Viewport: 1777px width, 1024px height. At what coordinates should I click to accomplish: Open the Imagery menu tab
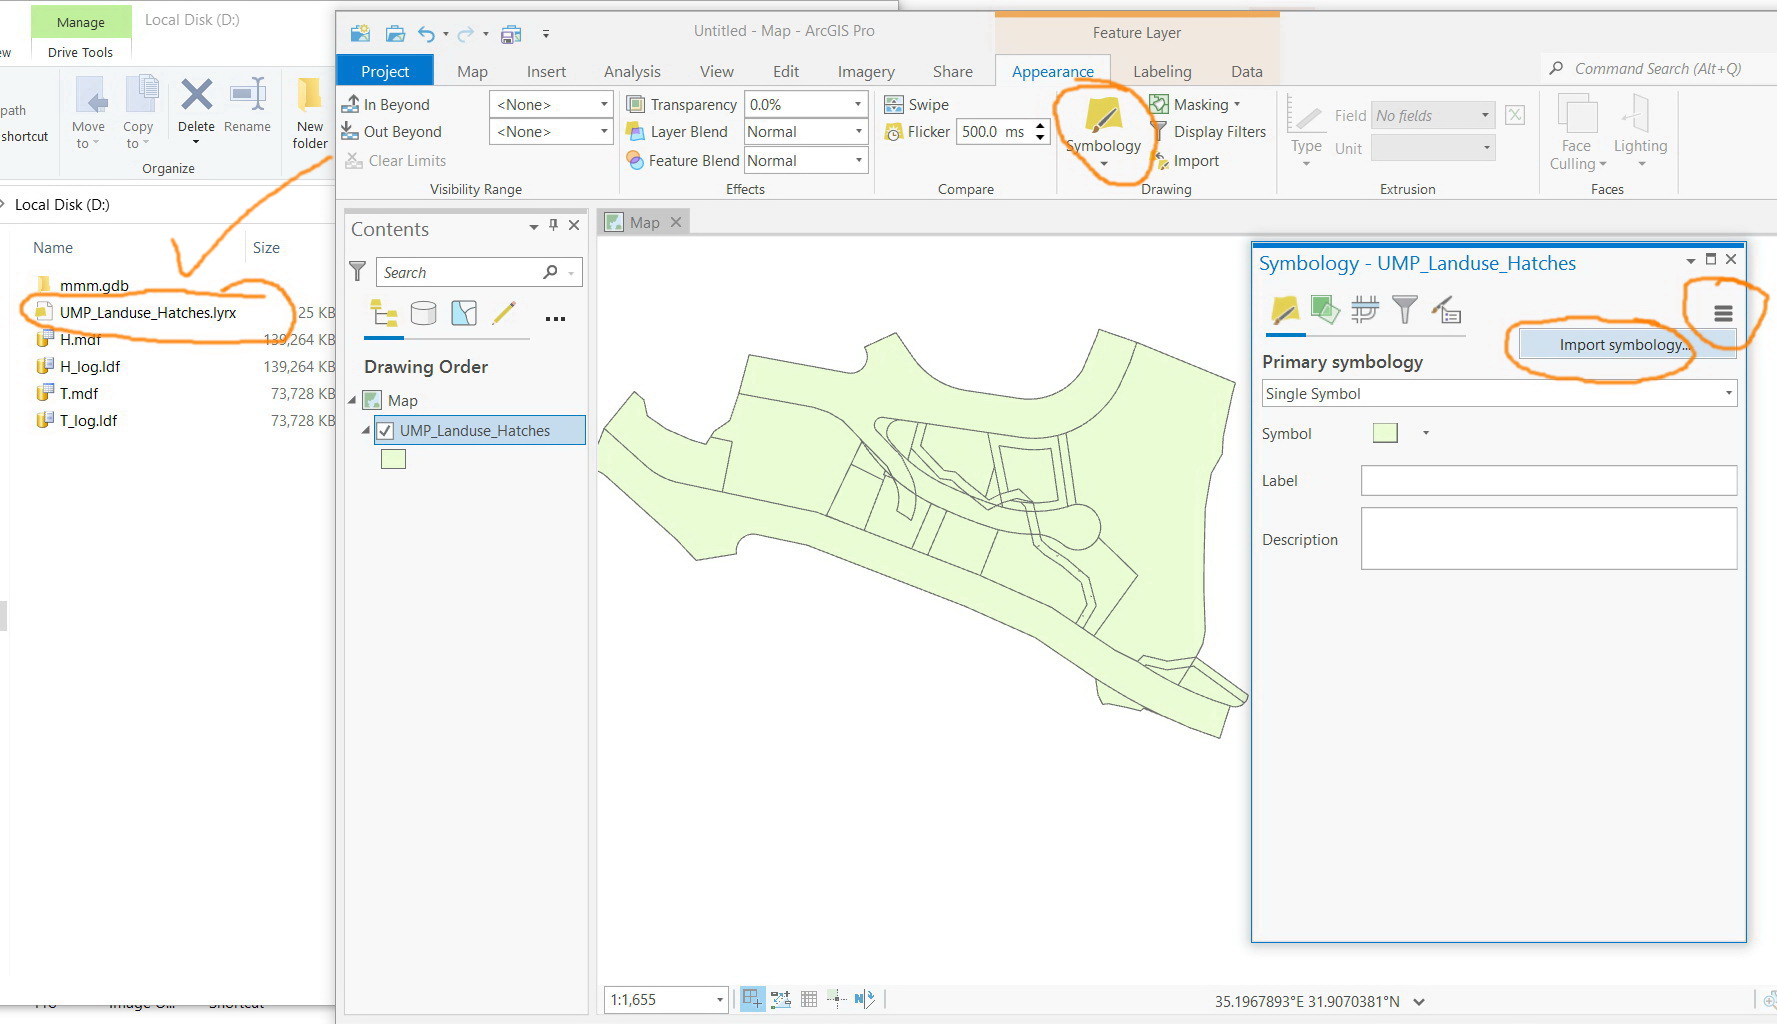[x=864, y=70]
